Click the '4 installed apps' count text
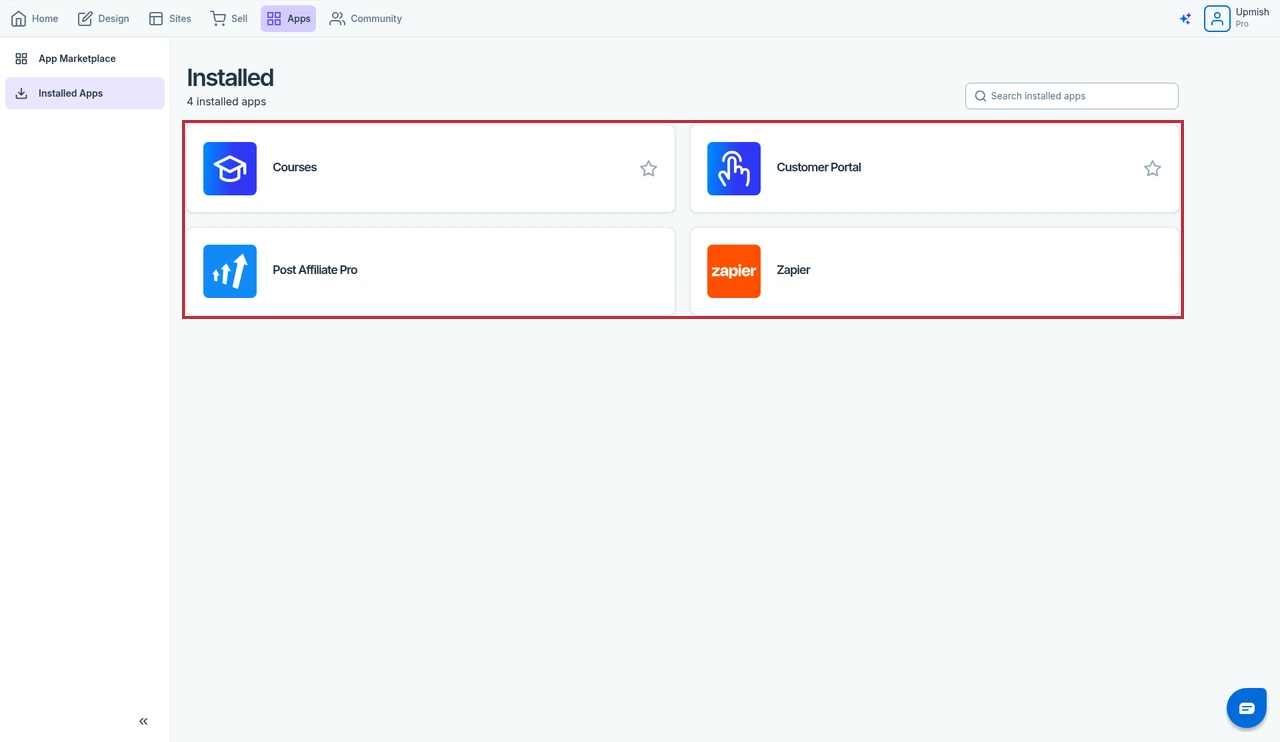Image resolution: width=1280 pixels, height=742 pixels. (227, 102)
